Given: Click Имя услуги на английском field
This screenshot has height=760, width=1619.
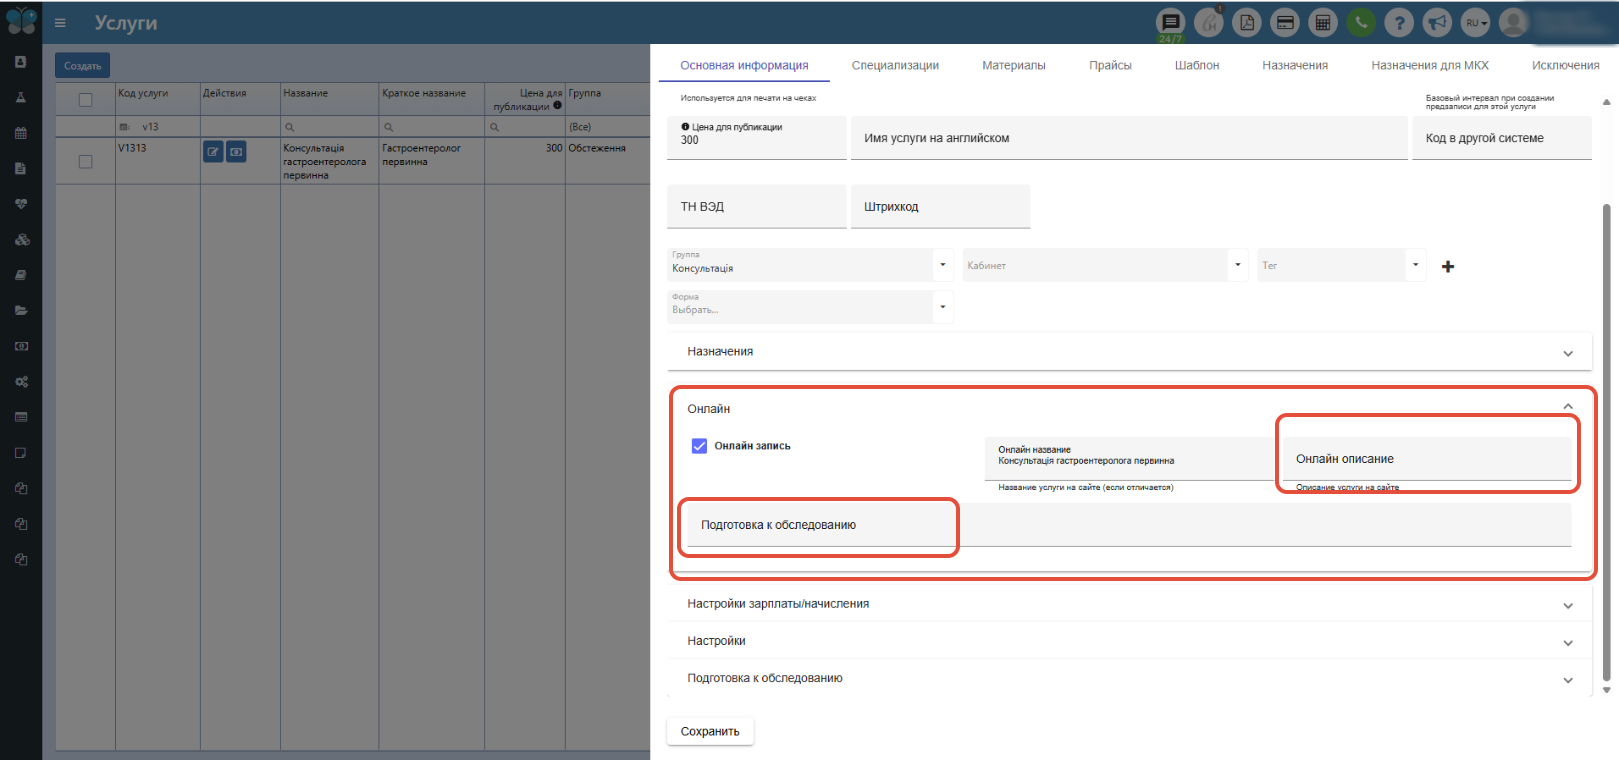Looking at the screenshot, I should 1129,138.
